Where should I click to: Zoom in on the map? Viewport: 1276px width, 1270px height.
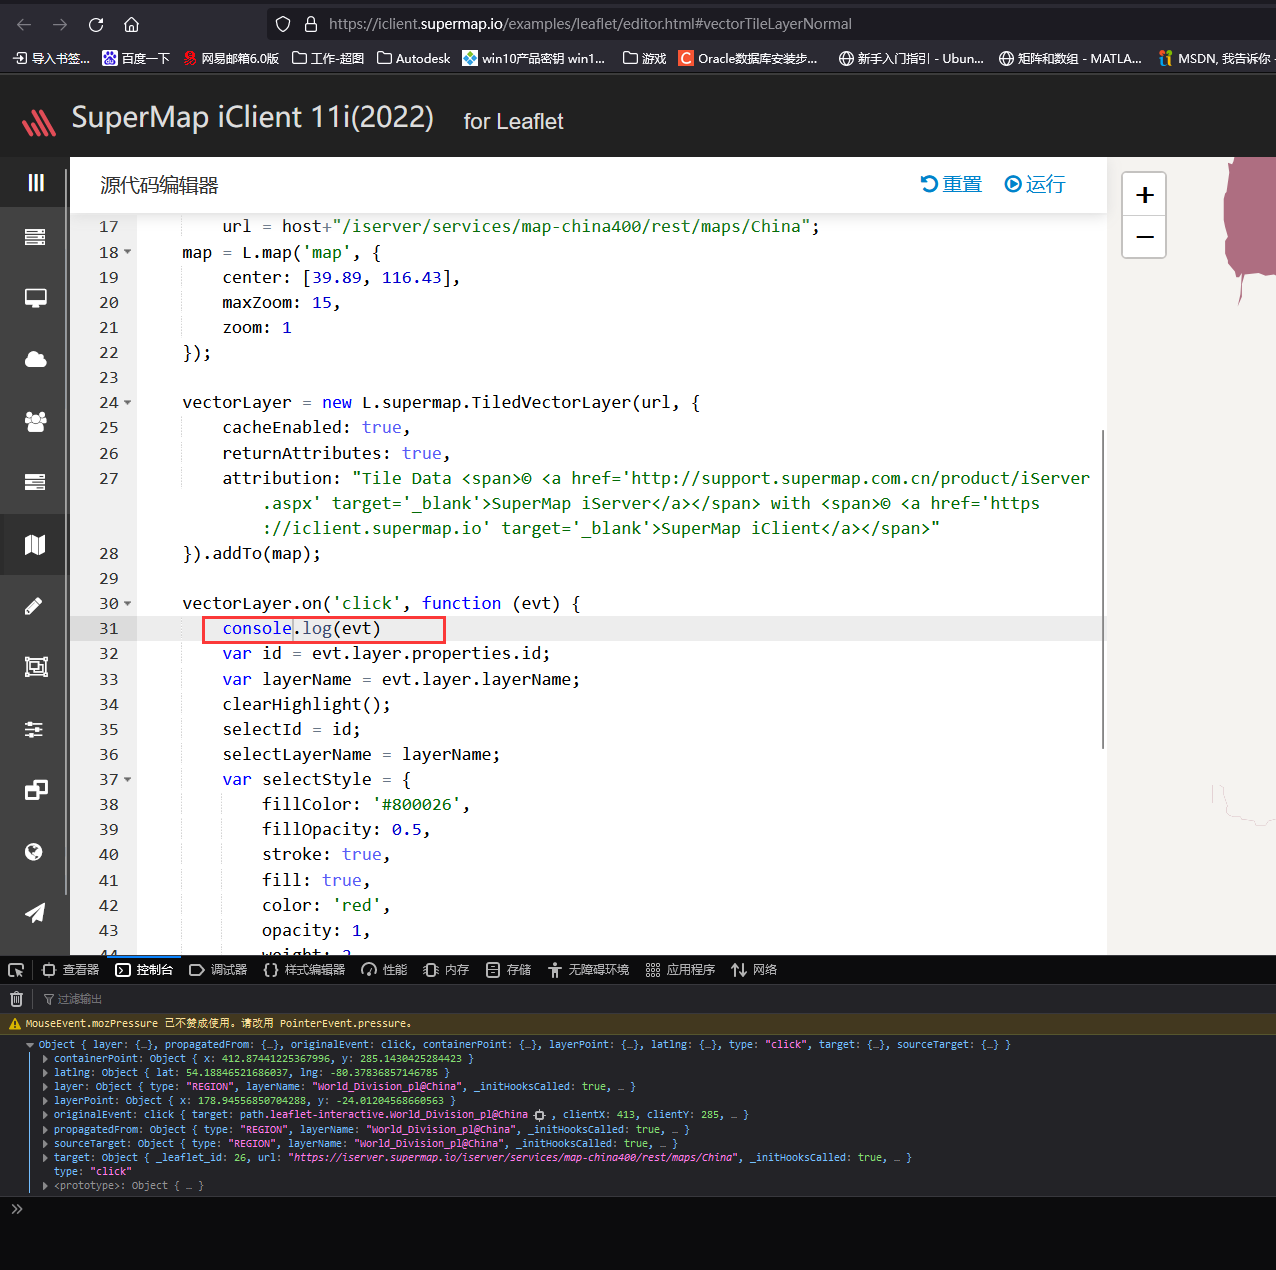pyautogui.click(x=1145, y=195)
